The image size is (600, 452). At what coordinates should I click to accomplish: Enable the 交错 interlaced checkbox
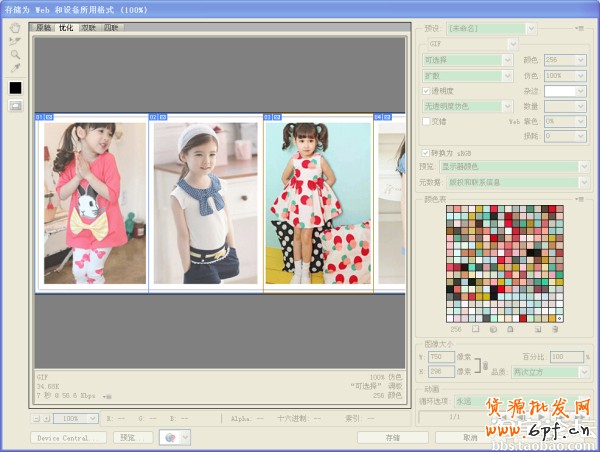click(x=426, y=121)
